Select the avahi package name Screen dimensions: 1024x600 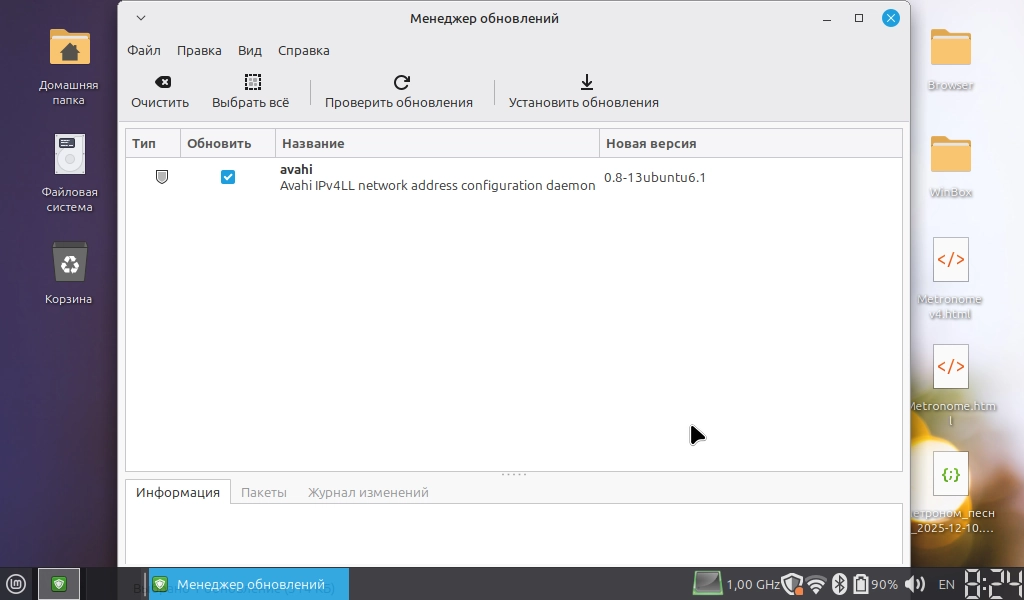tap(296, 169)
